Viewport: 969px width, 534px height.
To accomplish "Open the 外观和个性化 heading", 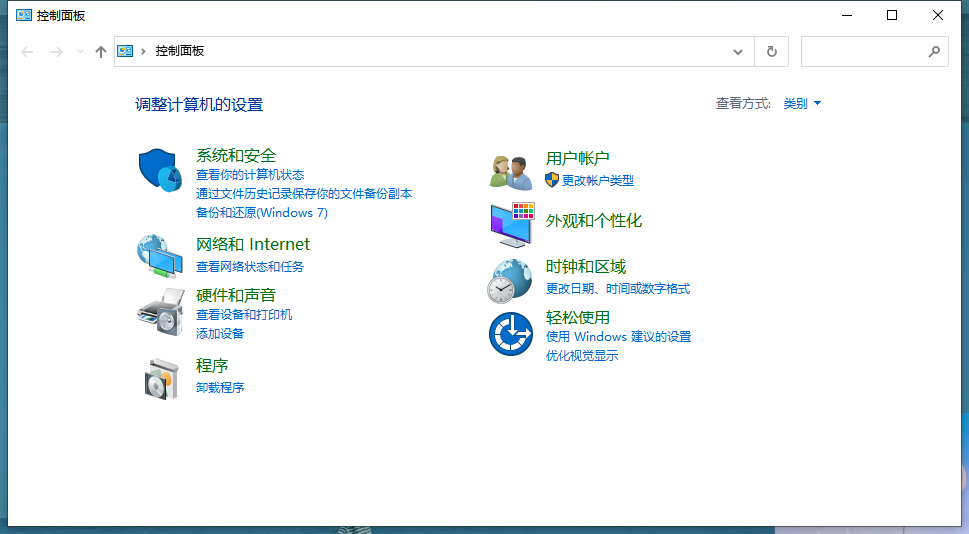I will coord(594,221).
